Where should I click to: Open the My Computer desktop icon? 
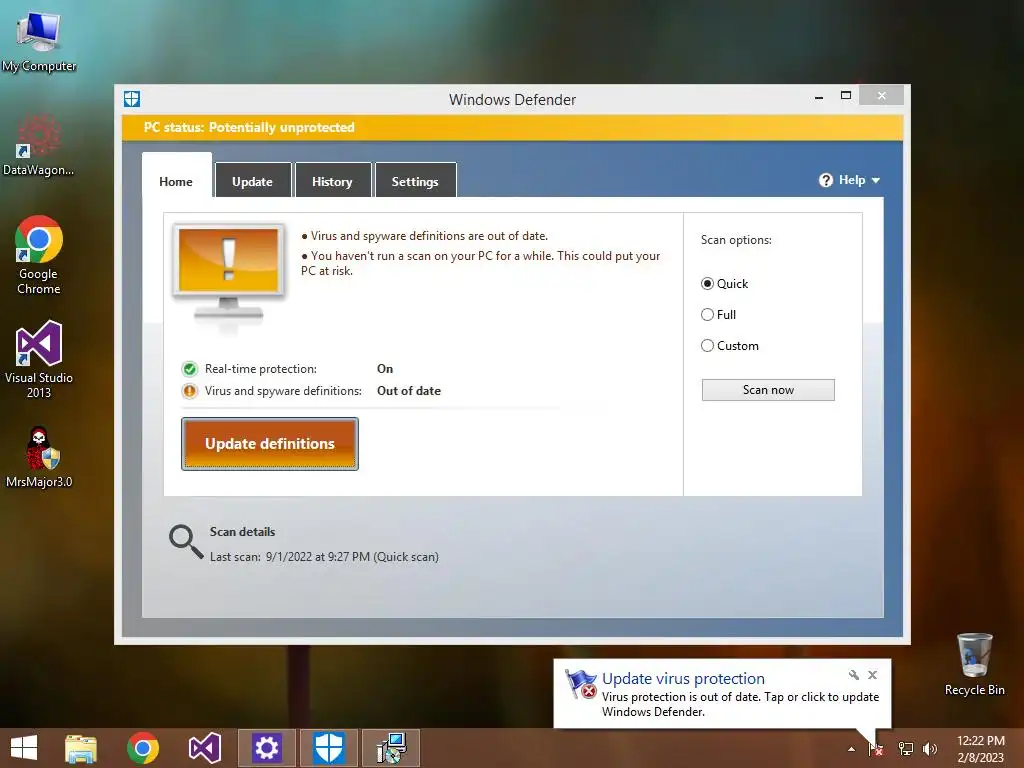[x=39, y=42]
